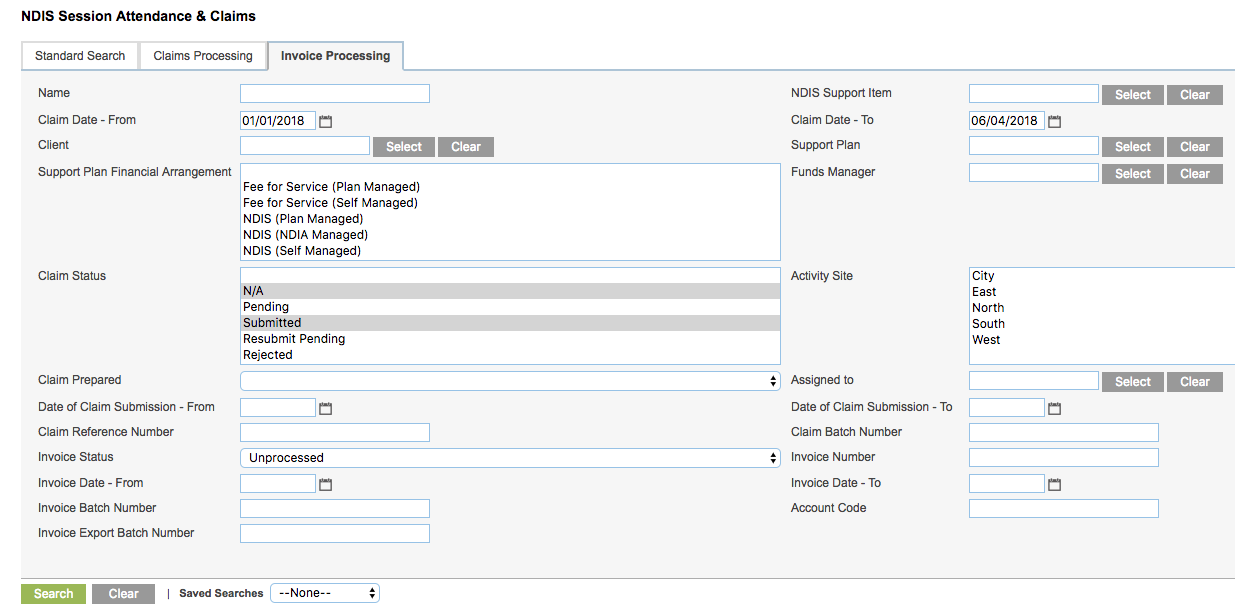Select City in Activity Site list
The height and width of the screenshot is (615, 1235).
pos(1102,276)
